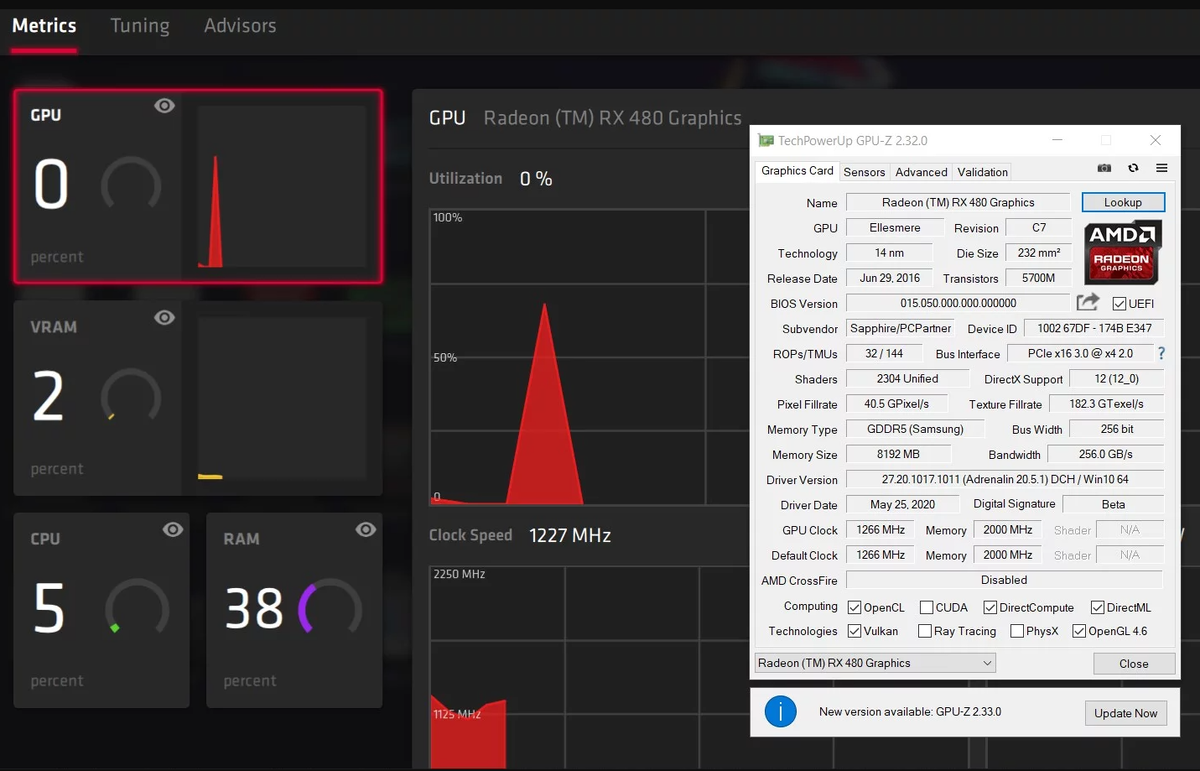The image size is (1200, 771).
Task: Toggle VRAM metric visibility eye icon
Action: (x=165, y=318)
